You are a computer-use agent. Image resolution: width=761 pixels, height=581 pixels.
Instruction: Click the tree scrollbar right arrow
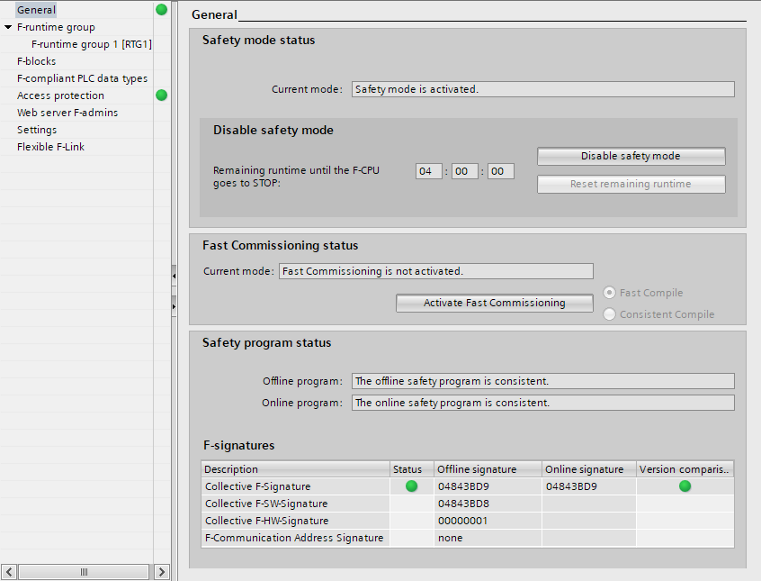pyautogui.click(x=161, y=572)
